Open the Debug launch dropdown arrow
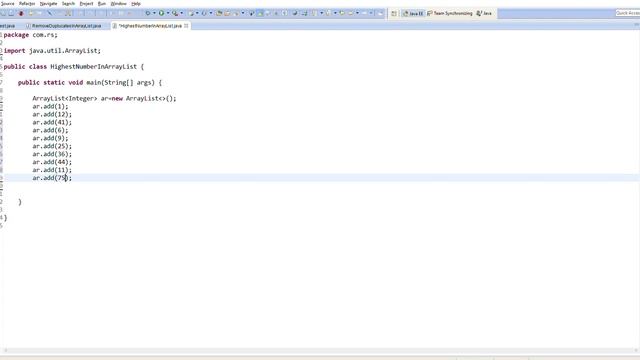 click(154, 13)
